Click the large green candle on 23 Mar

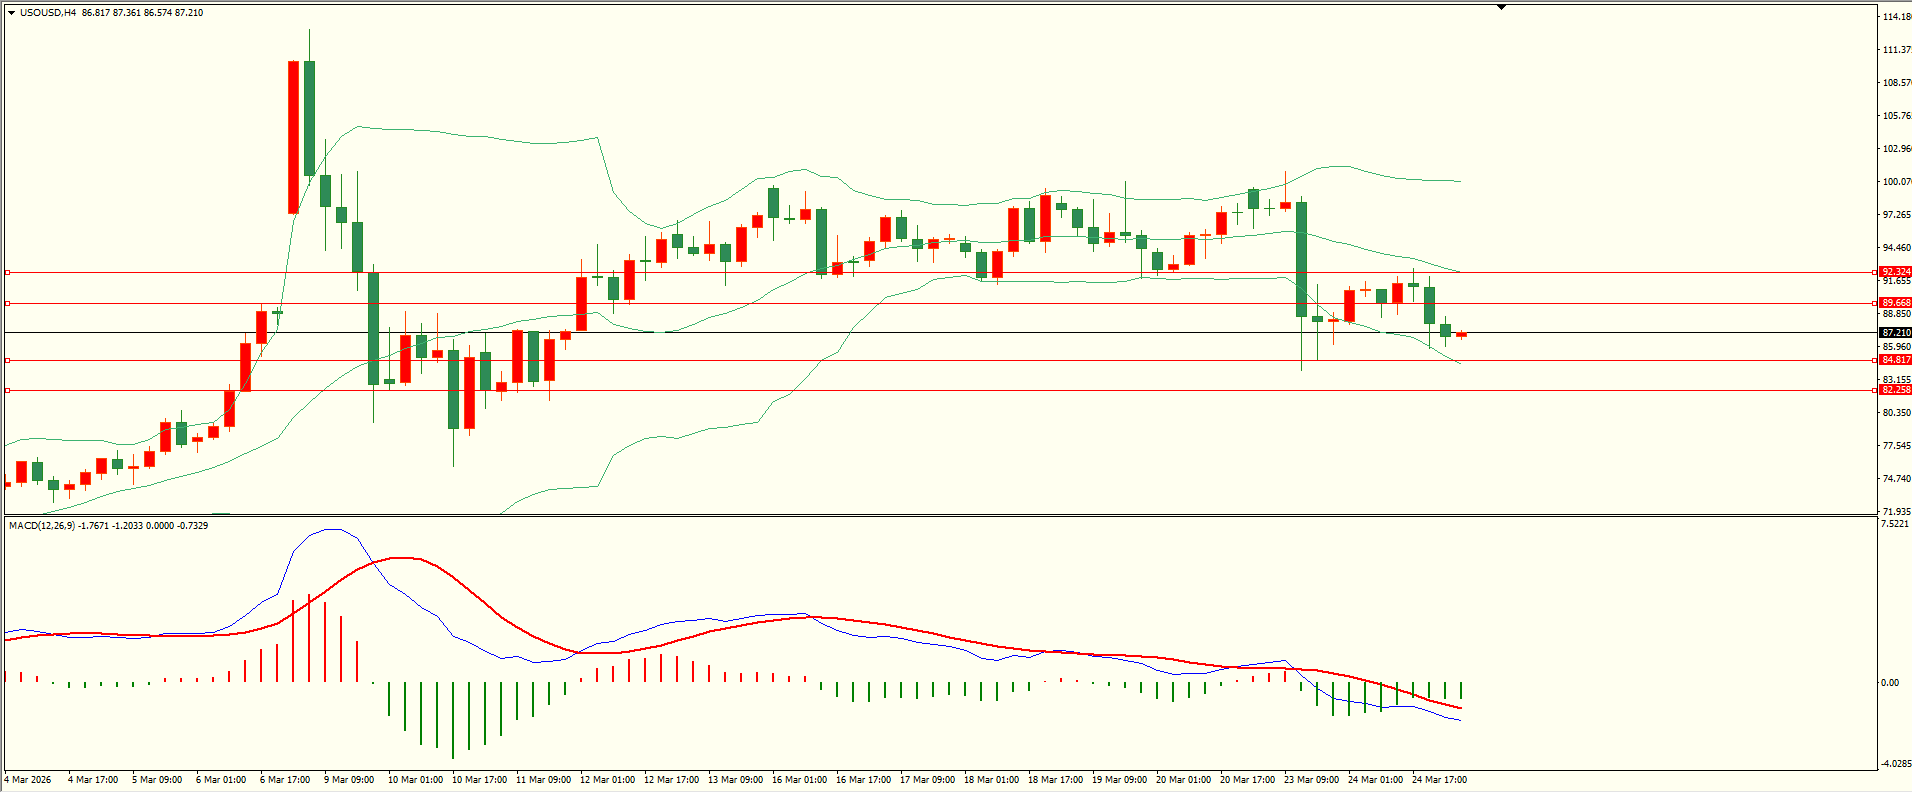click(x=1301, y=259)
